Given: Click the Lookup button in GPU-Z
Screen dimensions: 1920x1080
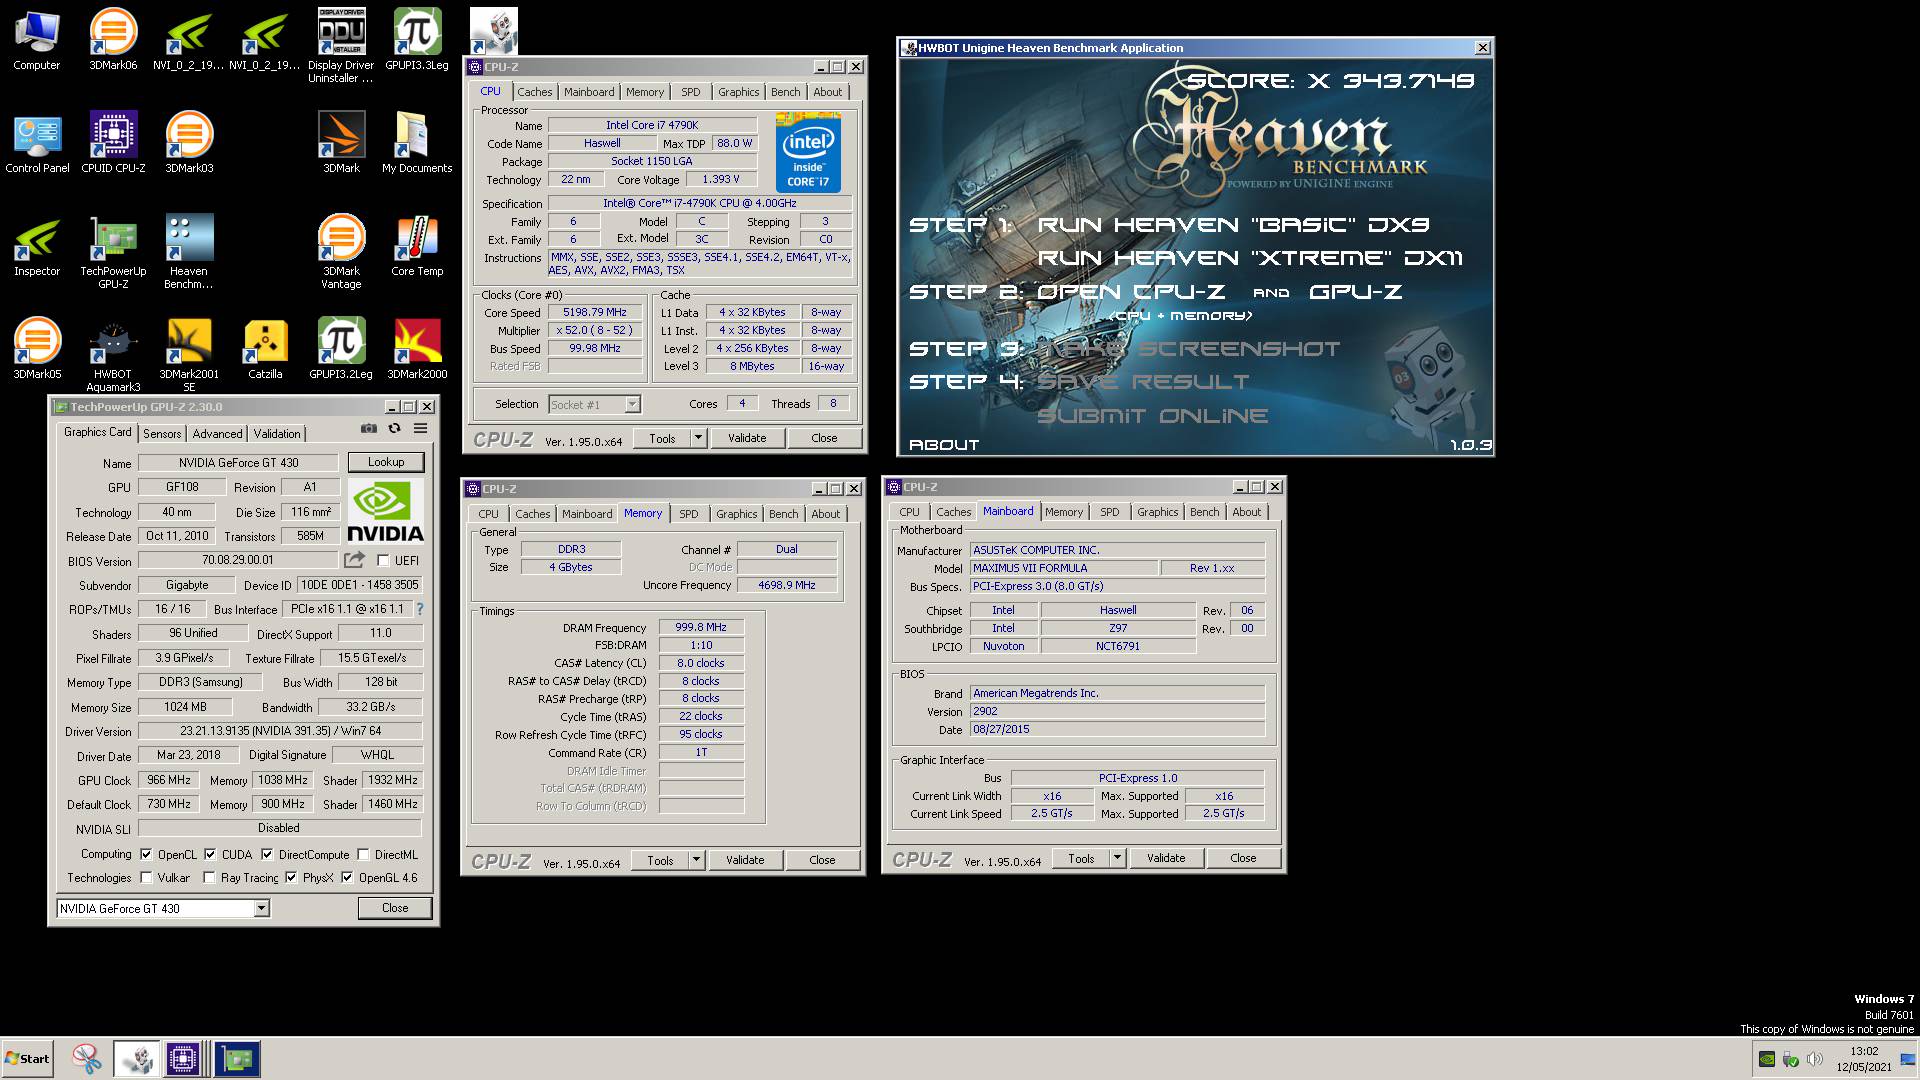Looking at the screenshot, I should 386,462.
